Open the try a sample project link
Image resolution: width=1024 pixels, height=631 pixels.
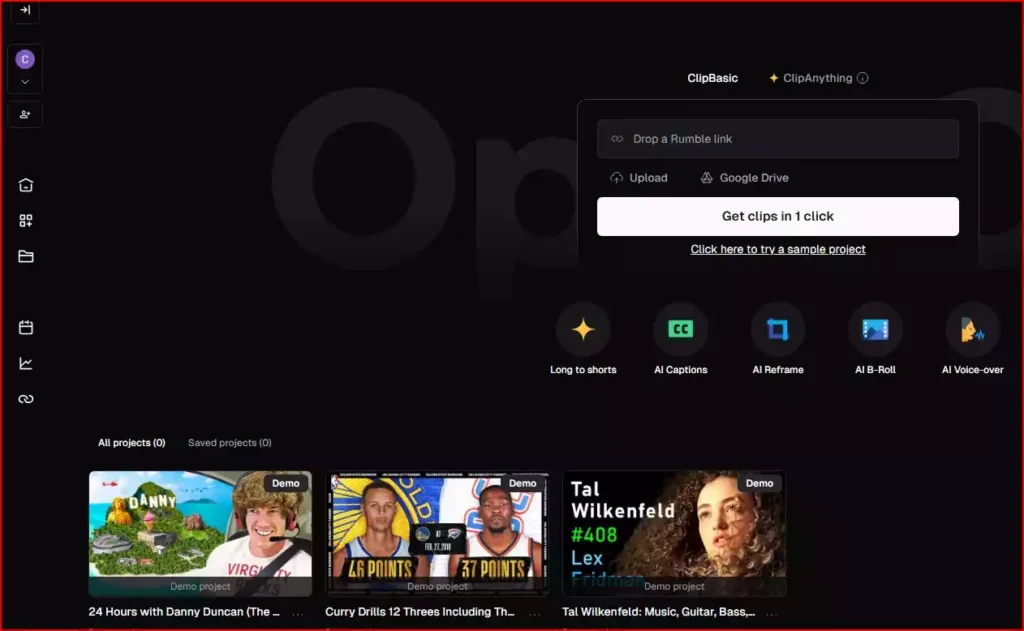coord(778,249)
